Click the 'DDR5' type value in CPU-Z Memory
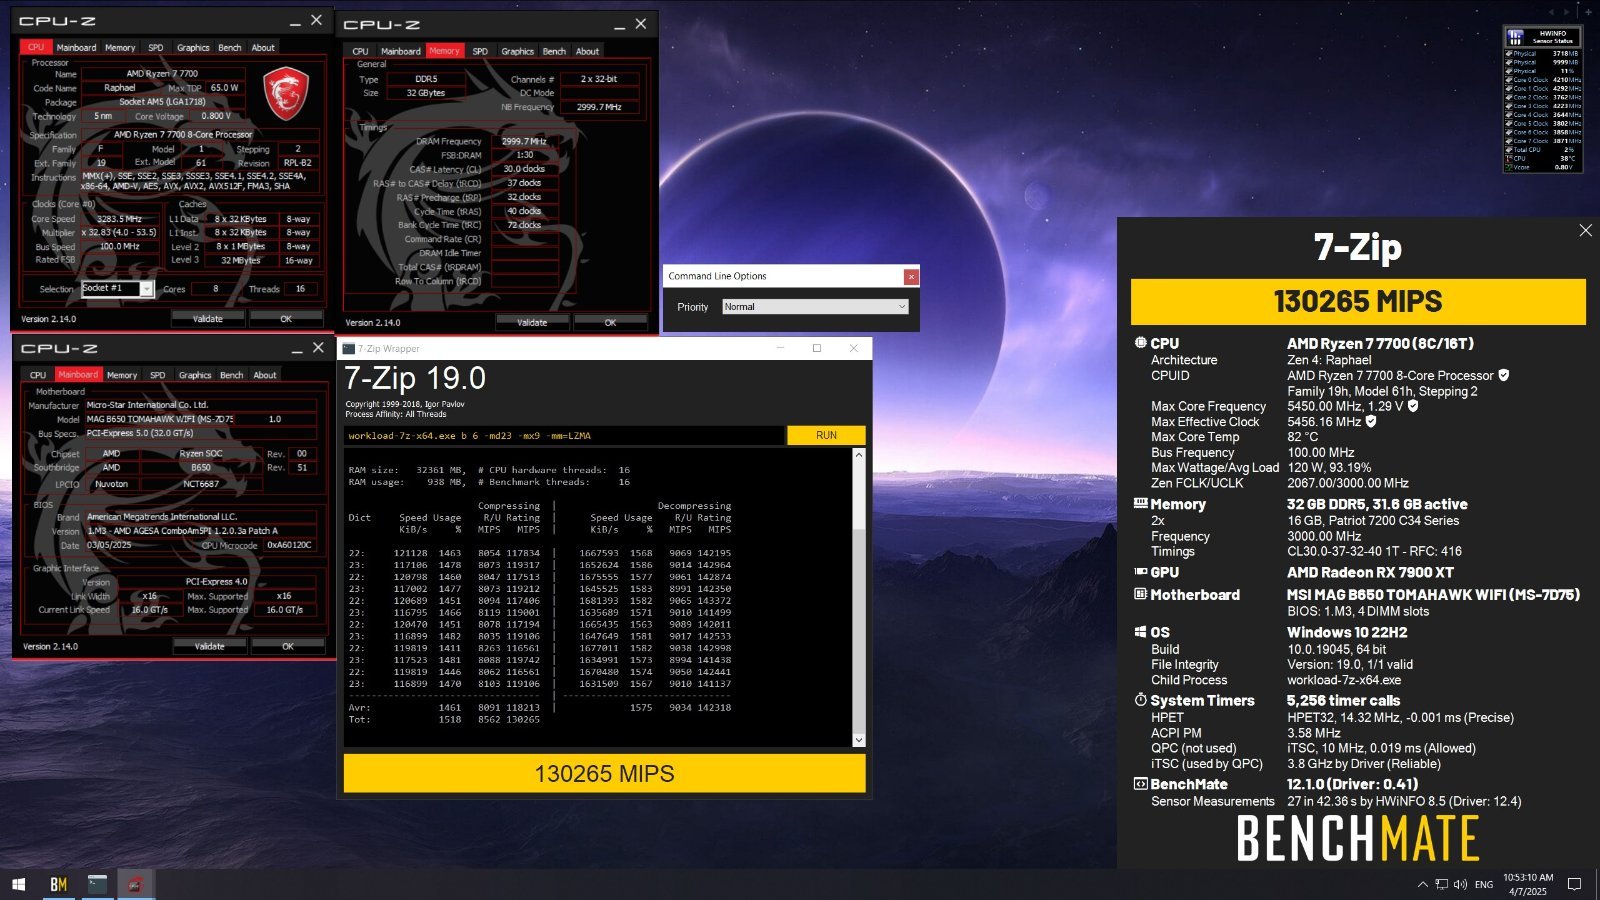This screenshot has width=1600, height=900. tap(426, 79)
